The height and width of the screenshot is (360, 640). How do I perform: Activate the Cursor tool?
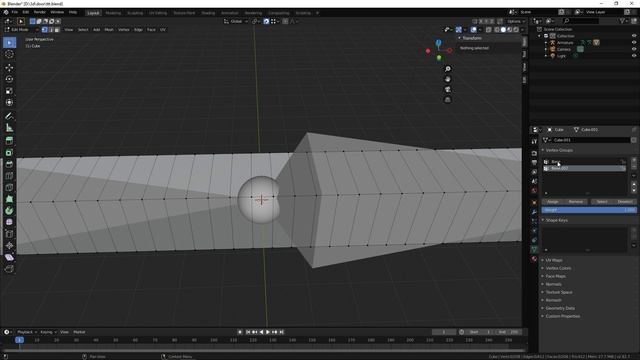click(x=9, y=54)
